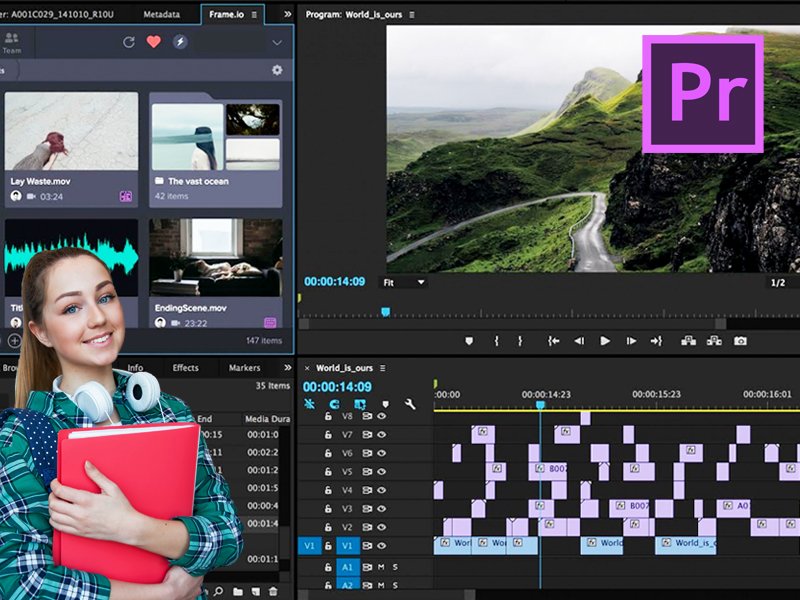Image resolution: width=800 pixels, height=600 pixels.
Task: Mute the A1 audio track
Action: click(x=382, y=567)
